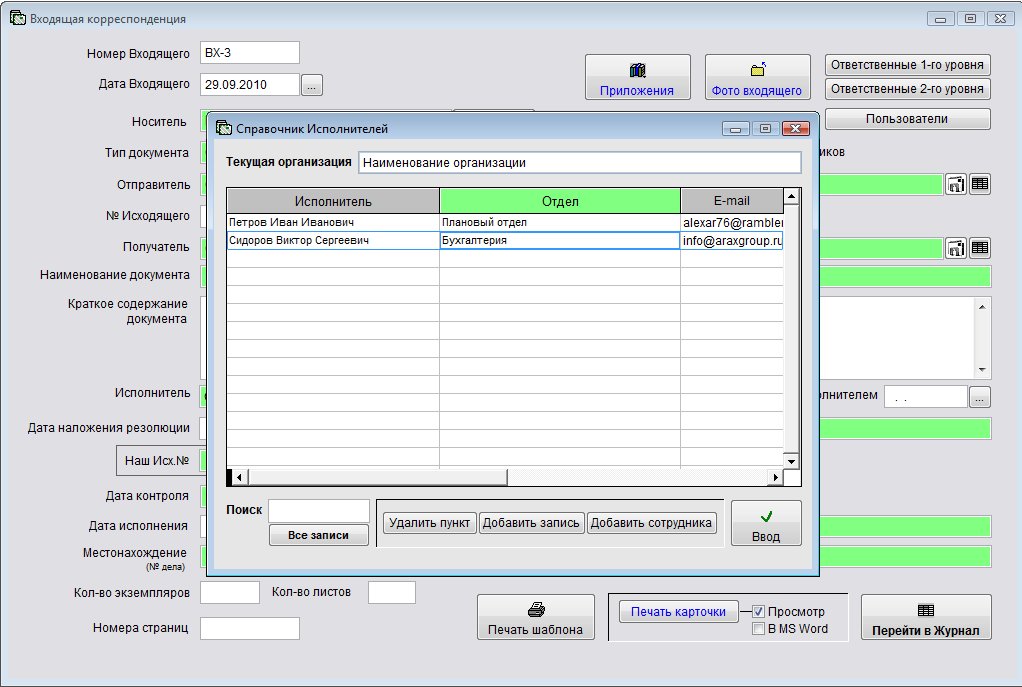The image size is (1022, 687).
Task: Click the Отдел column header
Action: click(560, 201)
